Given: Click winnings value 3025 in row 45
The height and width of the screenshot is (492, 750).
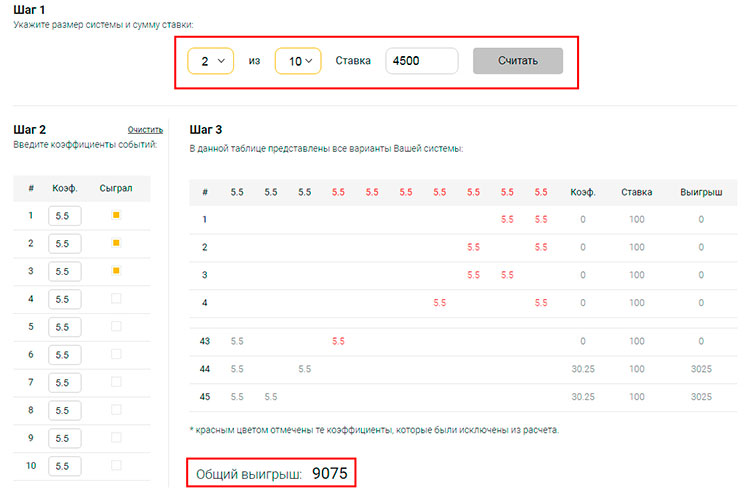Looking at the screenshot, I should pos(701,396).
